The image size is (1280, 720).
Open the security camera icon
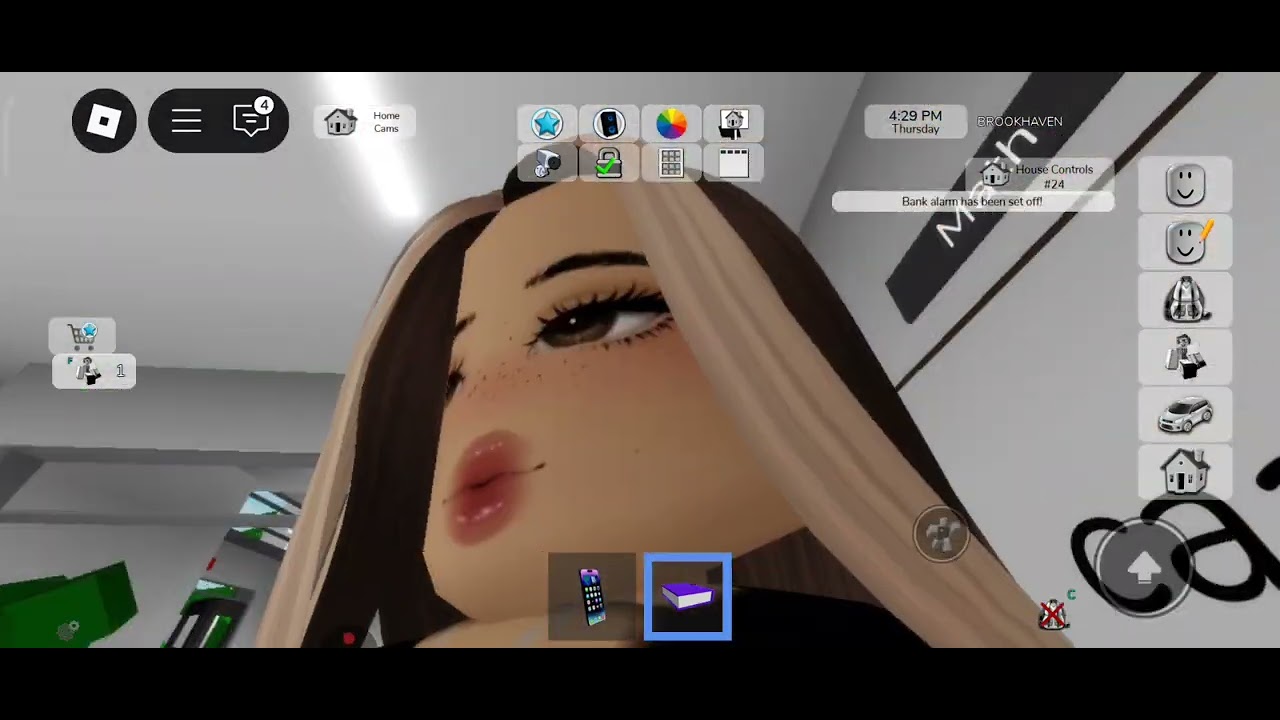[547, 163]
